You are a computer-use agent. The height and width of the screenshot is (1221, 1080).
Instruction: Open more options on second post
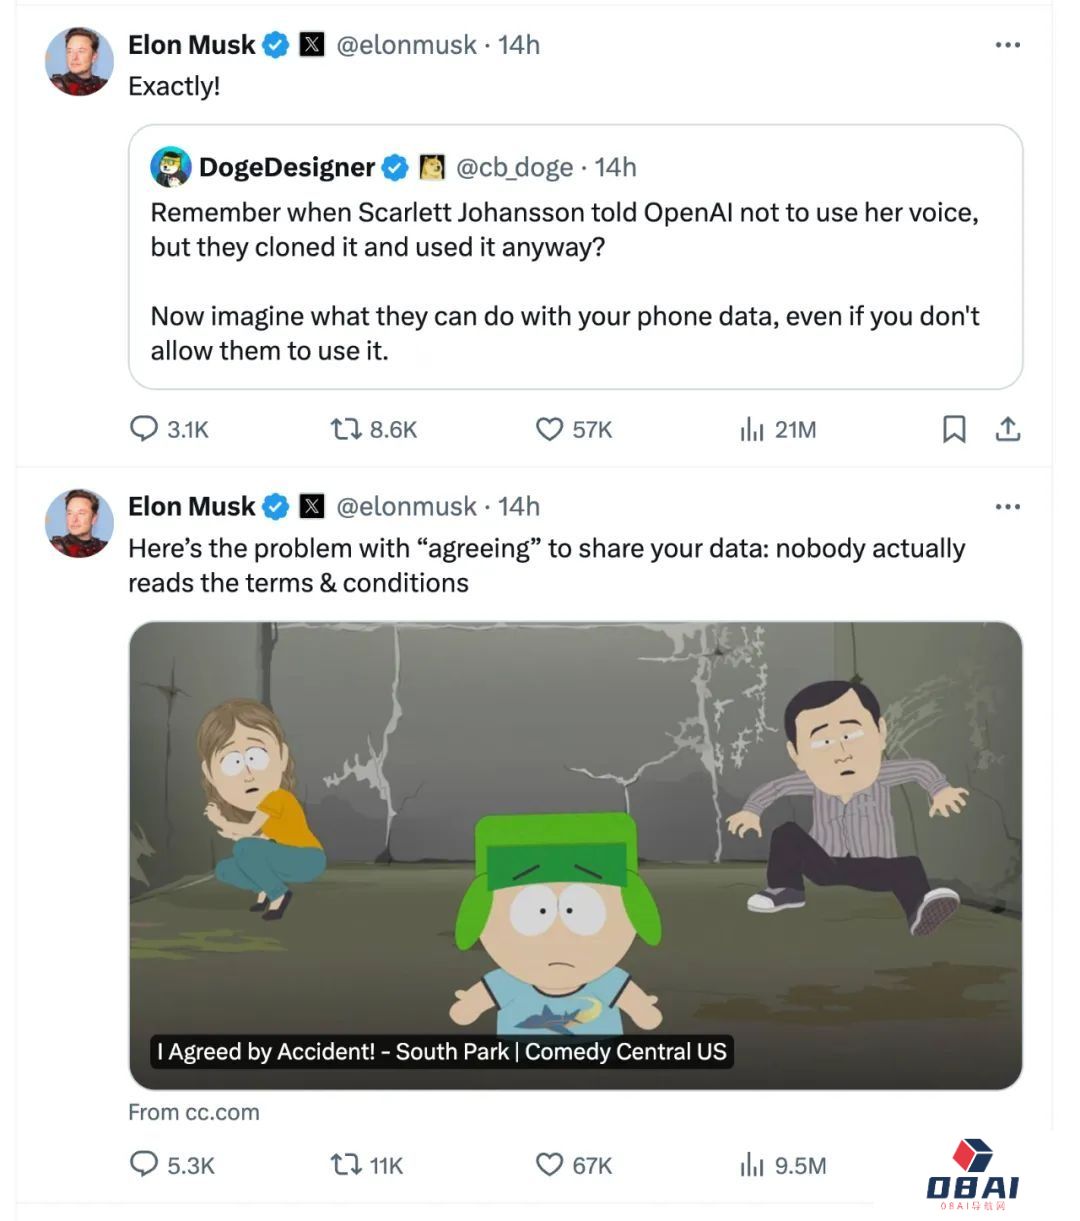[x=1007, y=507]
